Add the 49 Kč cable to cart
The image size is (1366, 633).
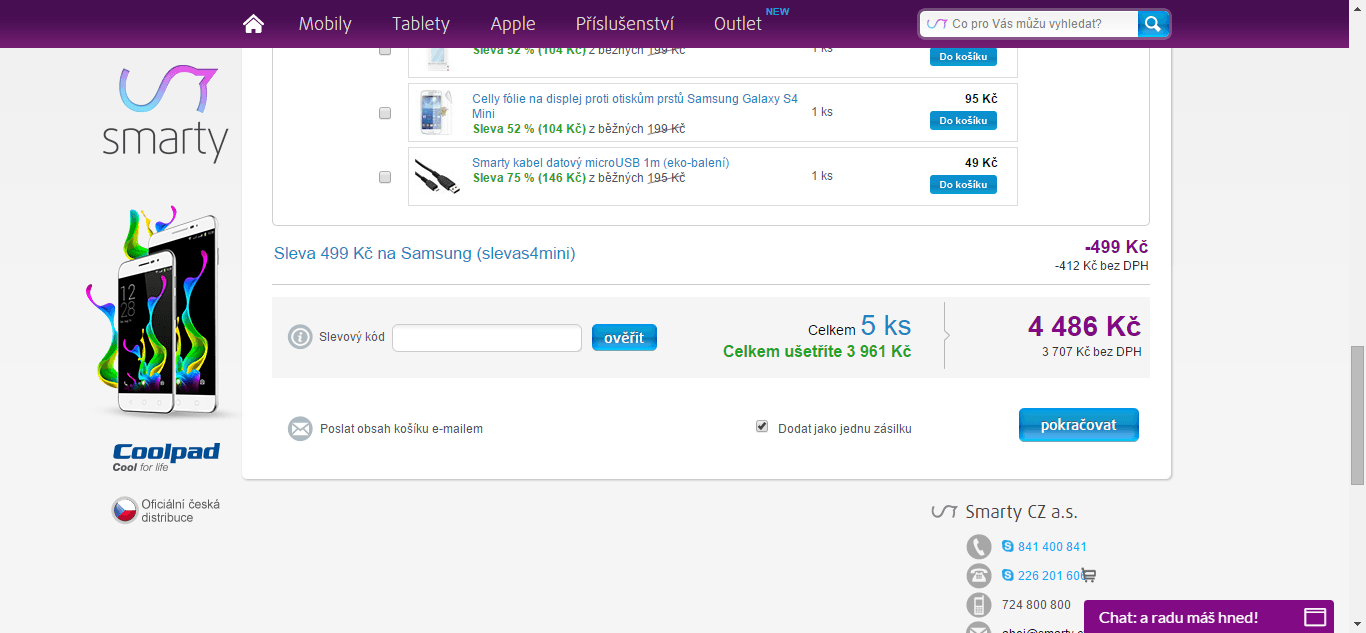[x=963, y=185]
